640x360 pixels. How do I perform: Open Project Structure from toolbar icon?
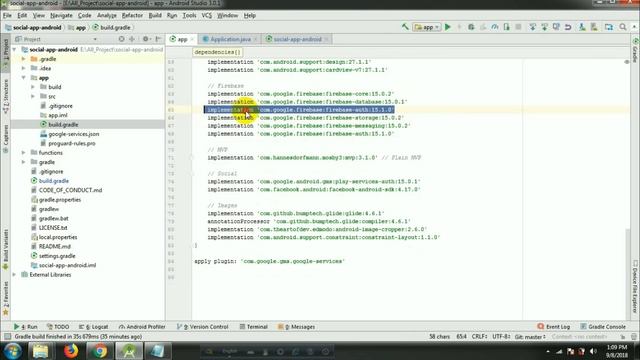point(609,27)
